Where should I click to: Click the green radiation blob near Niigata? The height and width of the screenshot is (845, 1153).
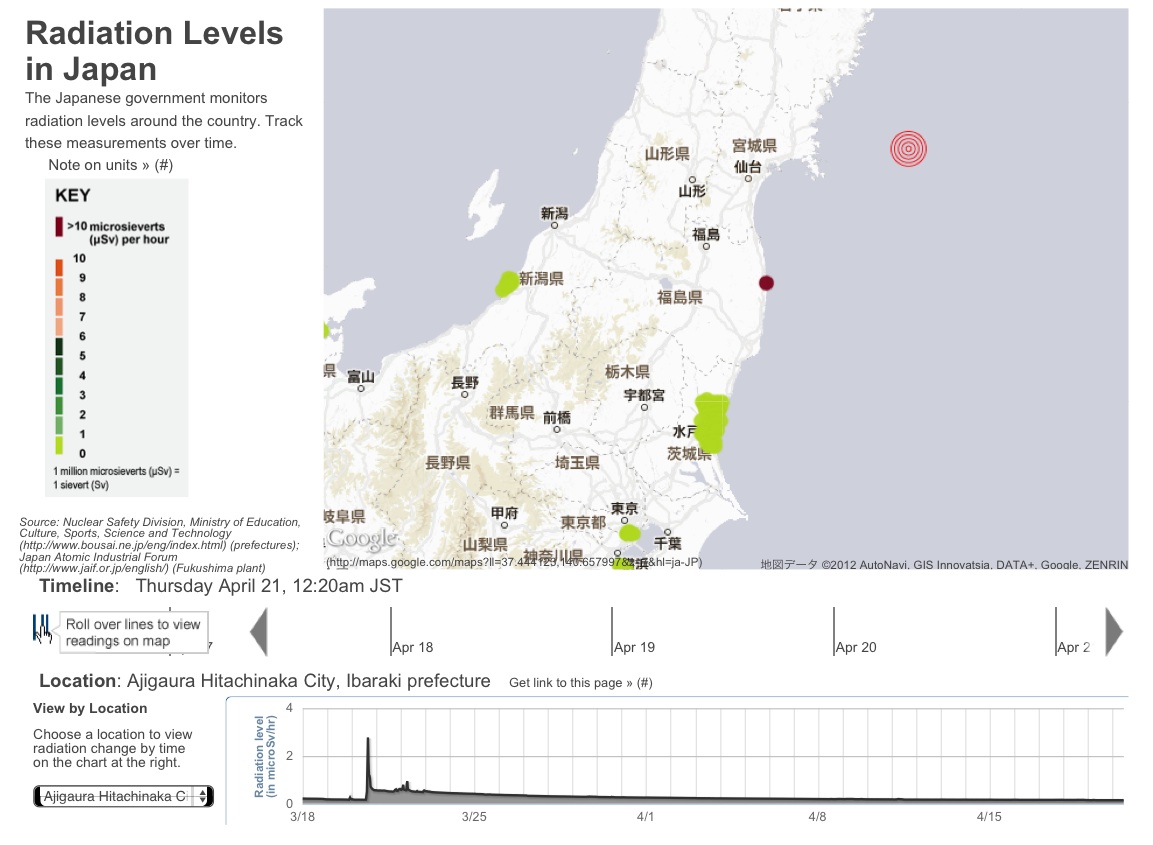(508, 283)
